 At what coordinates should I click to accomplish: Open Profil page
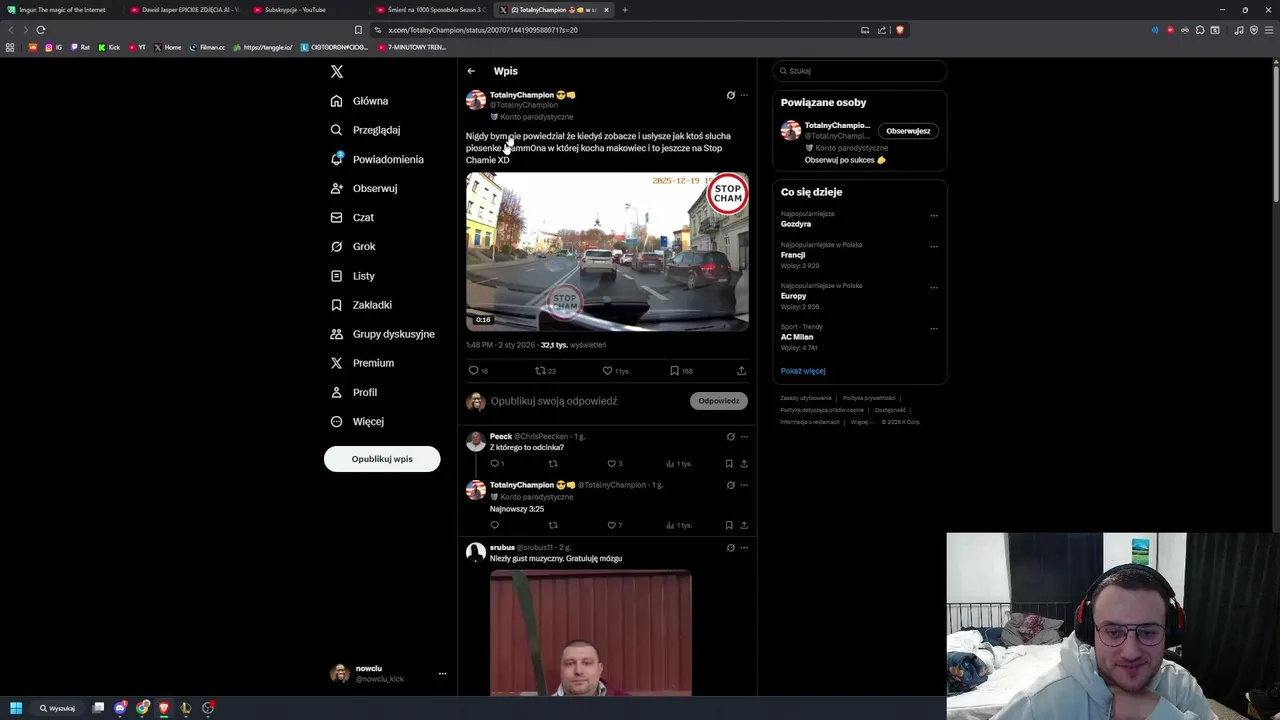354,392
